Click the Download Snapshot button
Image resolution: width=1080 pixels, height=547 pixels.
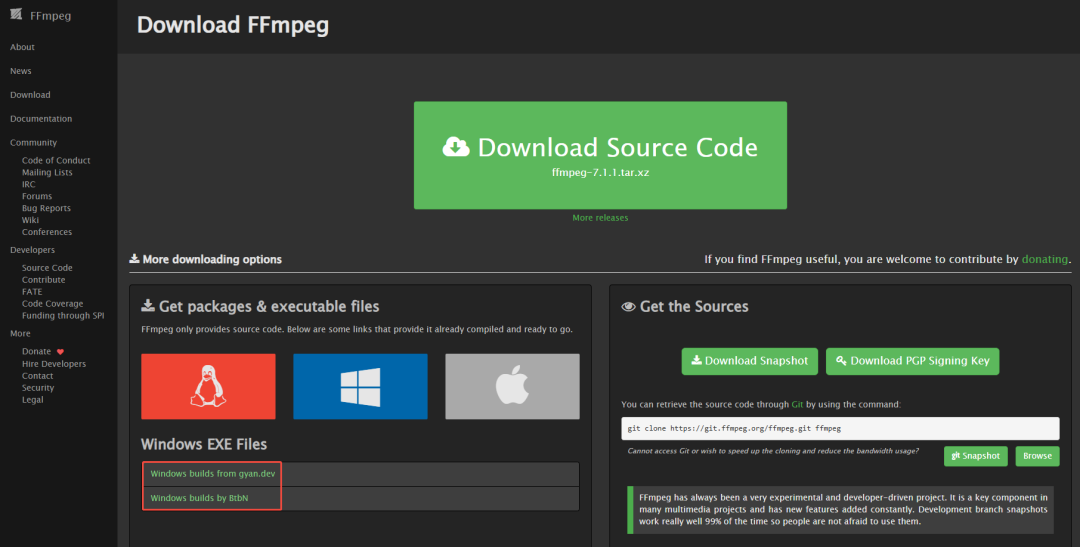(x=749, y=361)
